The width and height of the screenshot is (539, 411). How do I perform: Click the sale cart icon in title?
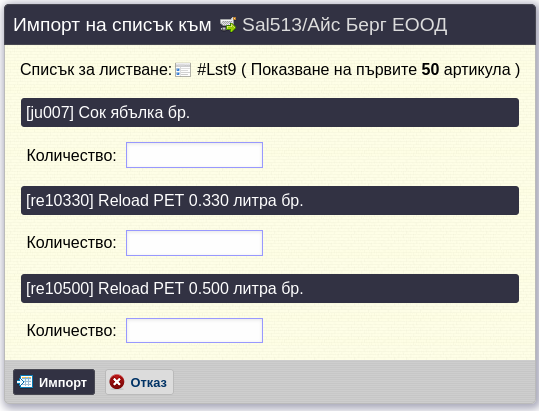coord(228,25)
